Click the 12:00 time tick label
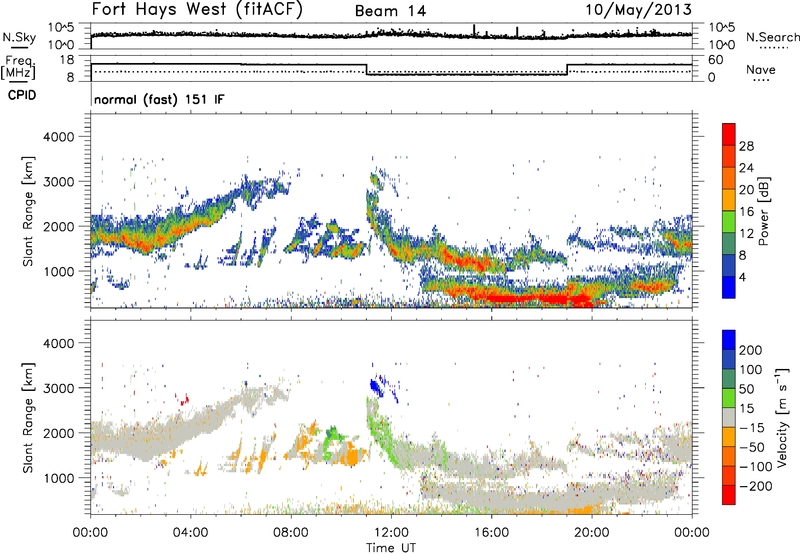The width and height of the screenshot is (800, 554). tap(391, 532)
